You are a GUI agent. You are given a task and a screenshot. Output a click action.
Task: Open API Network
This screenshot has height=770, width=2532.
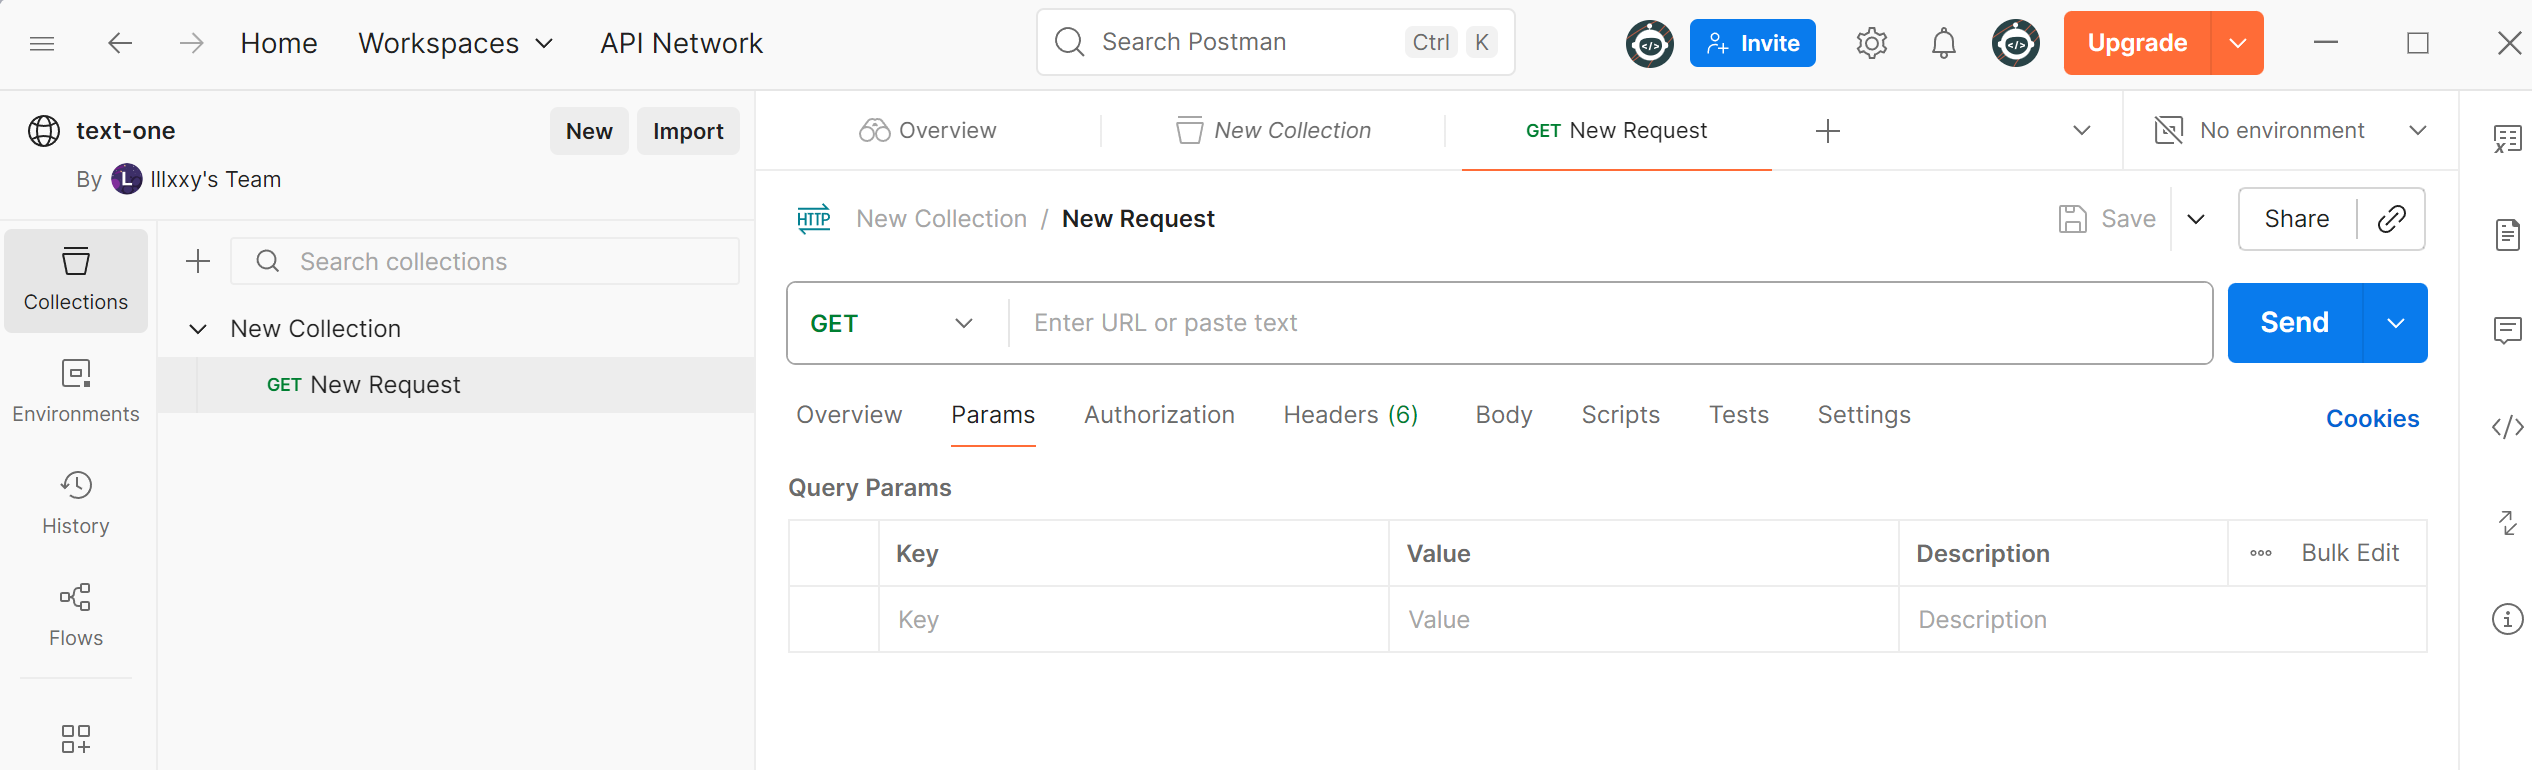click(681, 43)
